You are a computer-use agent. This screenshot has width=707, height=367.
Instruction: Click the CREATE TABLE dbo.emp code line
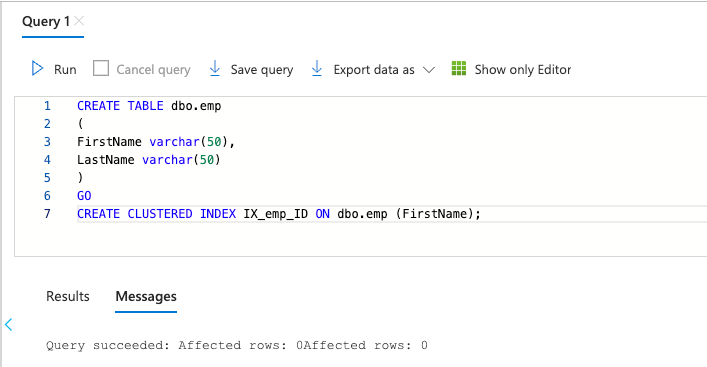pyautogui.click(x=149, y=106)
